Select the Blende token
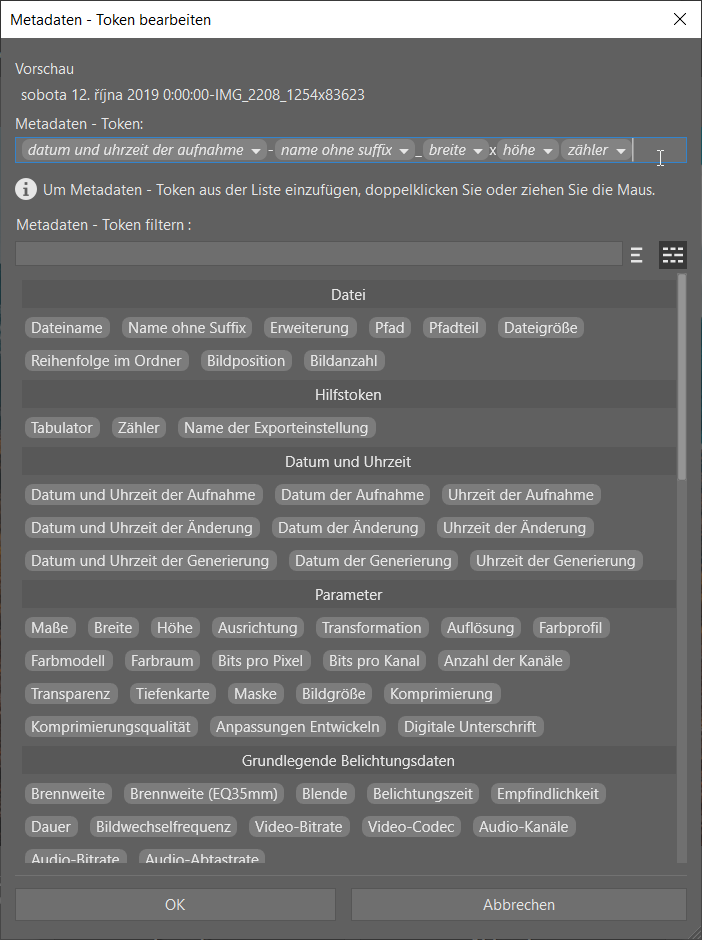The height and width of the screenshot is (940, 702). click(325, 793)
